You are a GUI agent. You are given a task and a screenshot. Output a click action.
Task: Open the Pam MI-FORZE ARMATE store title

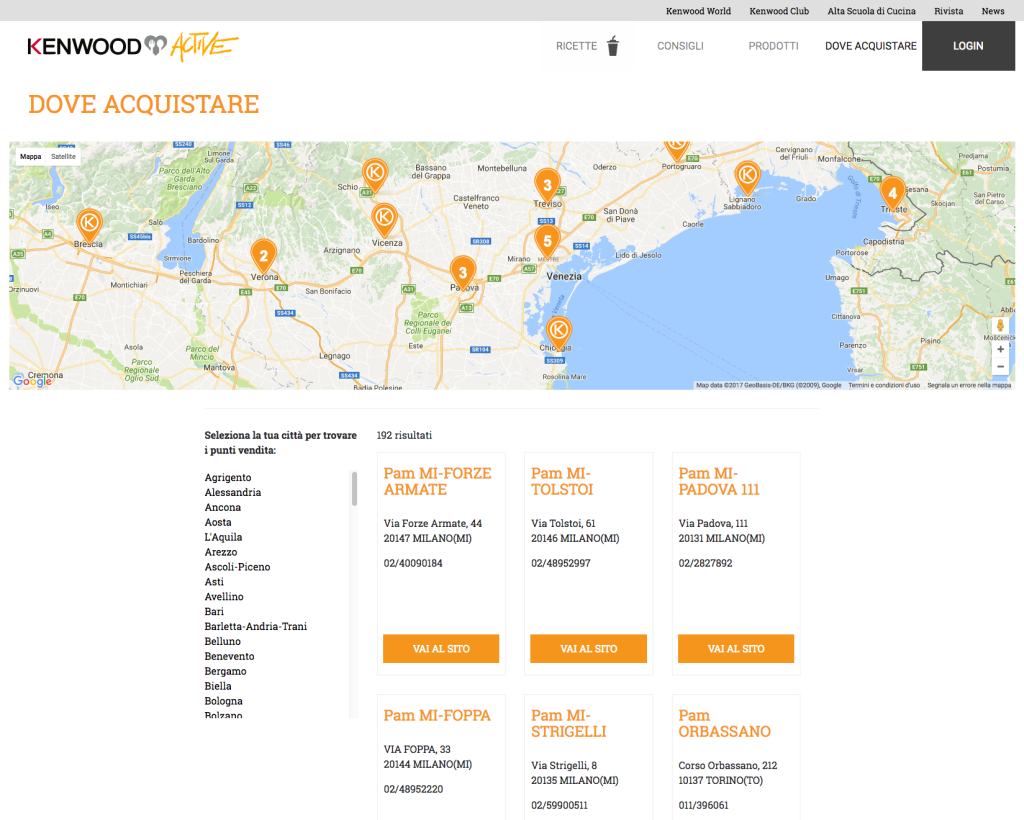tap(438, 481)
